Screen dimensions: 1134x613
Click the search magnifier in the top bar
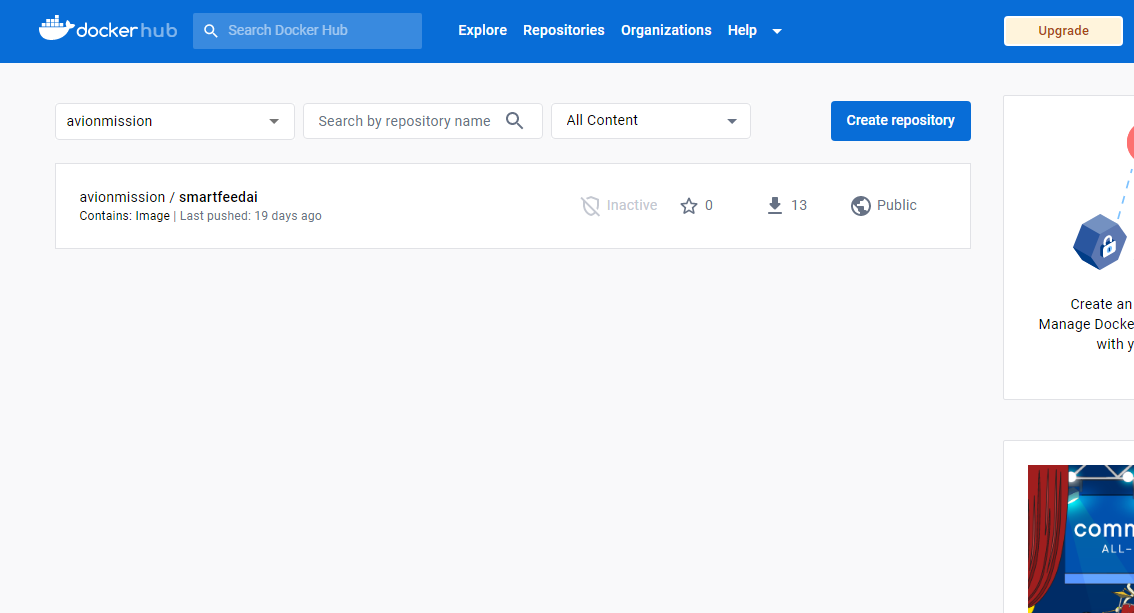pos(211,31)
